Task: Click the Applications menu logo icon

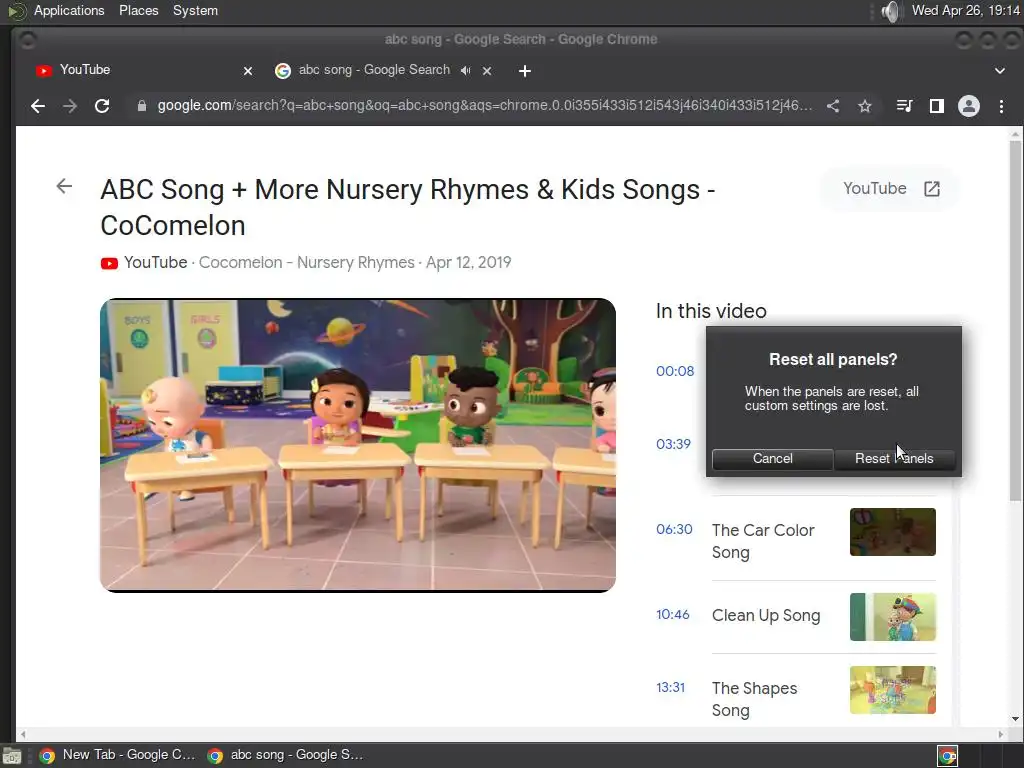Action: point(16,10)
